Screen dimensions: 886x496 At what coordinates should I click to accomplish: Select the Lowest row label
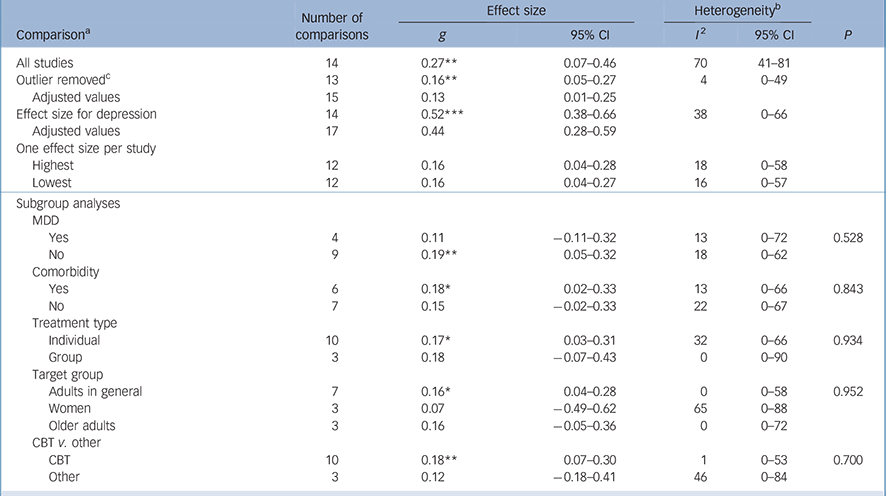(53, 182)
